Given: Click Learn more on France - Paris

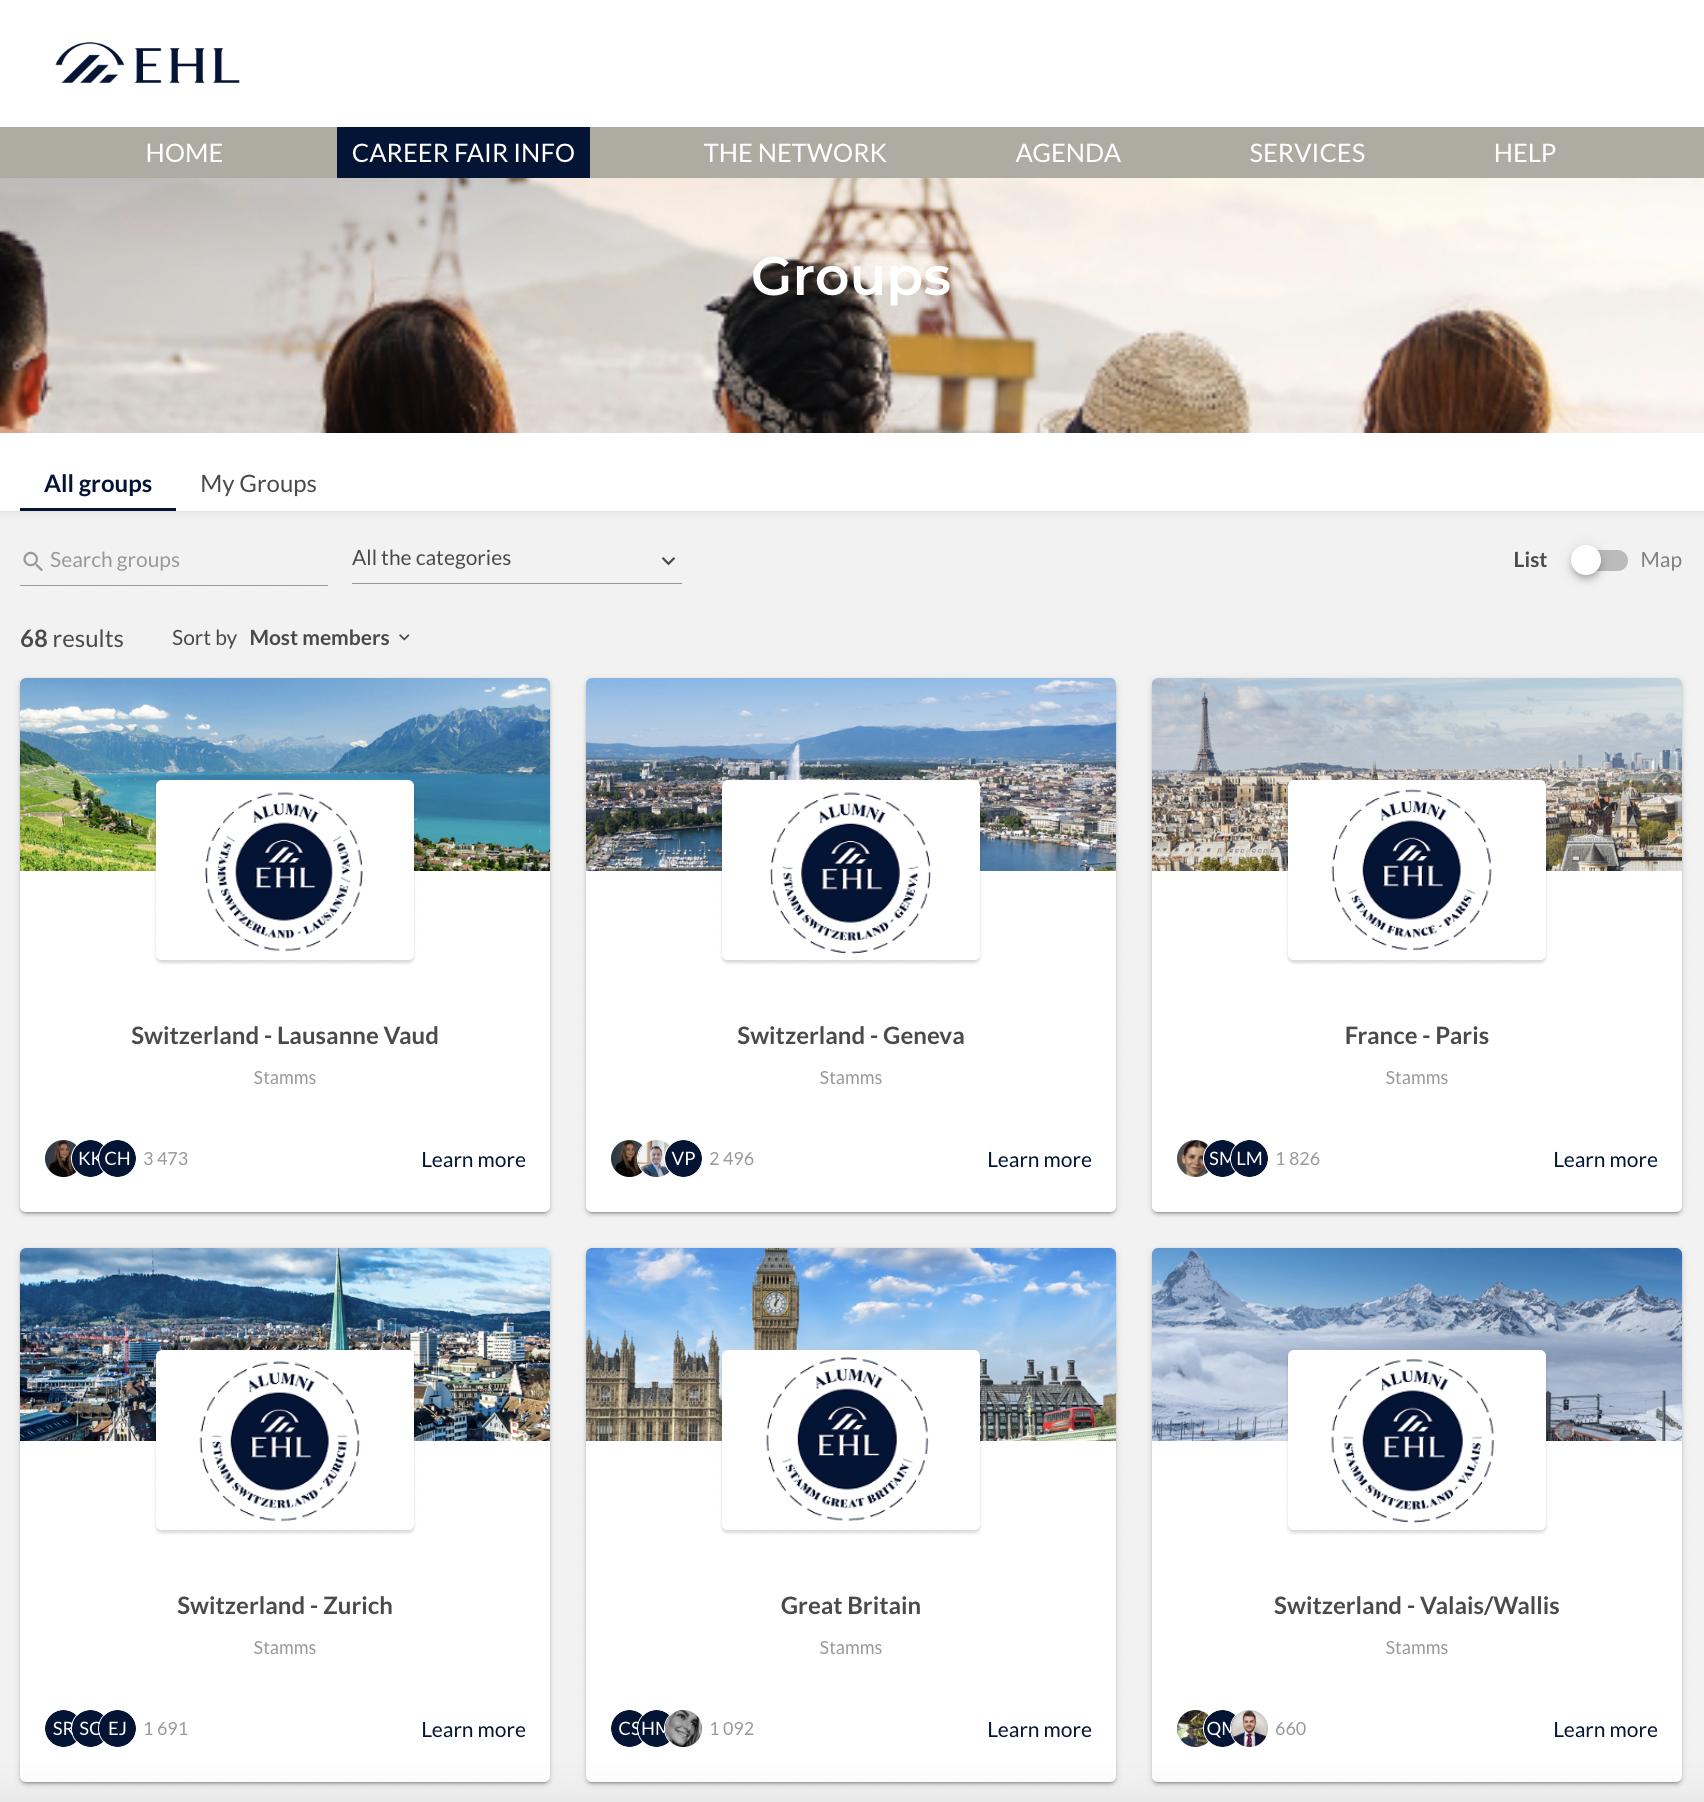Looking at the screenshot, I should 1605,1160.
